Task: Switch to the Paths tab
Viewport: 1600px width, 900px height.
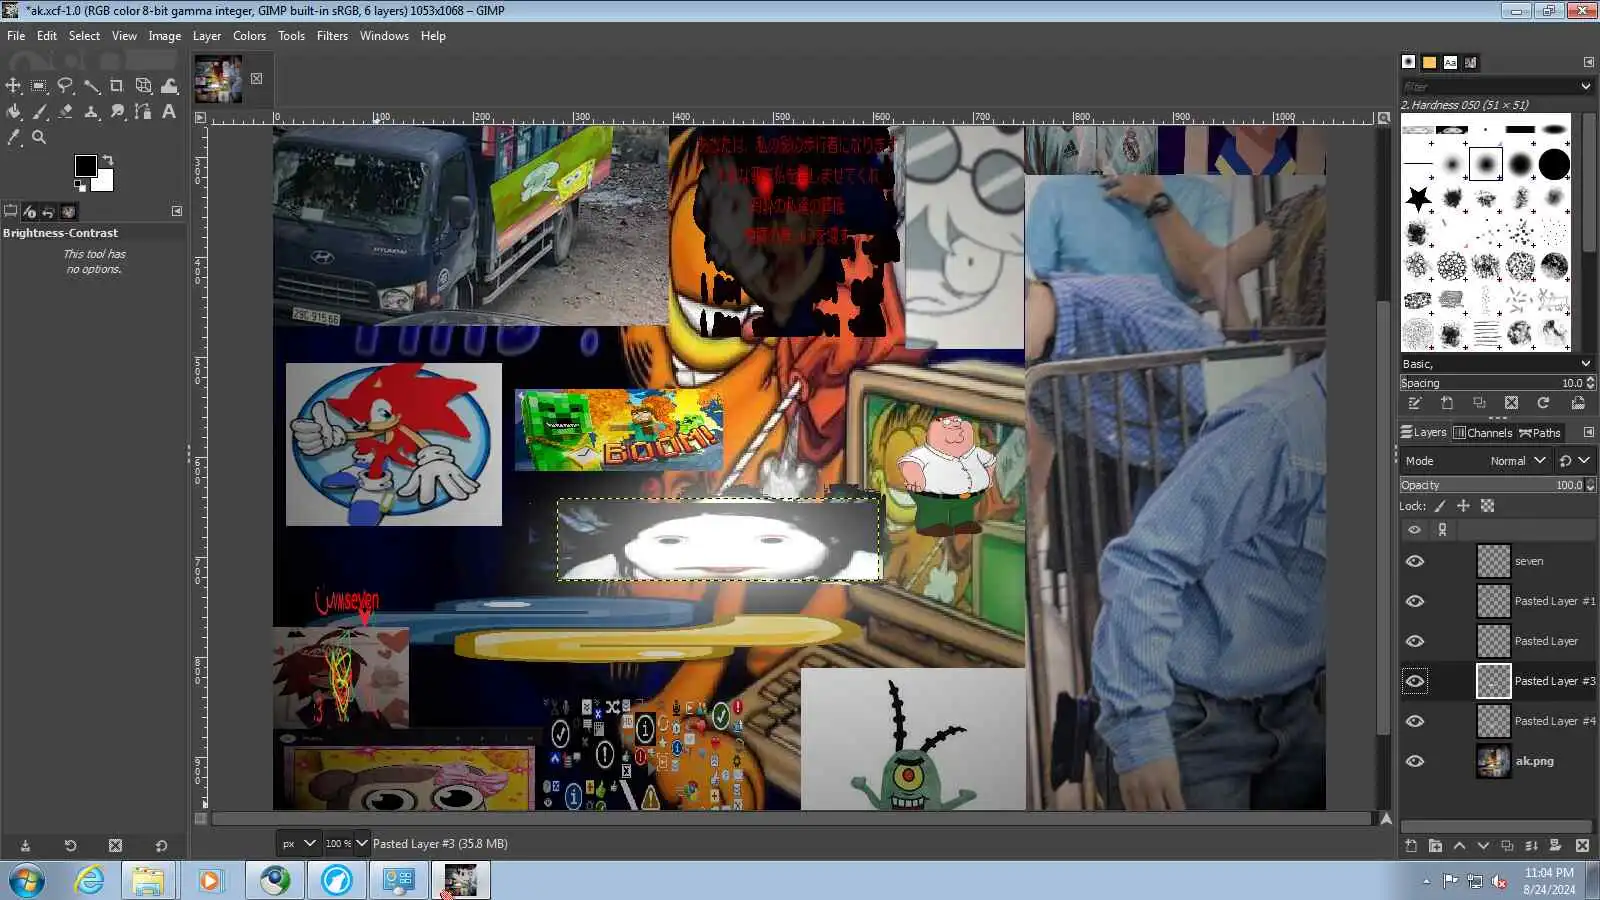Action: [1540, 433]
